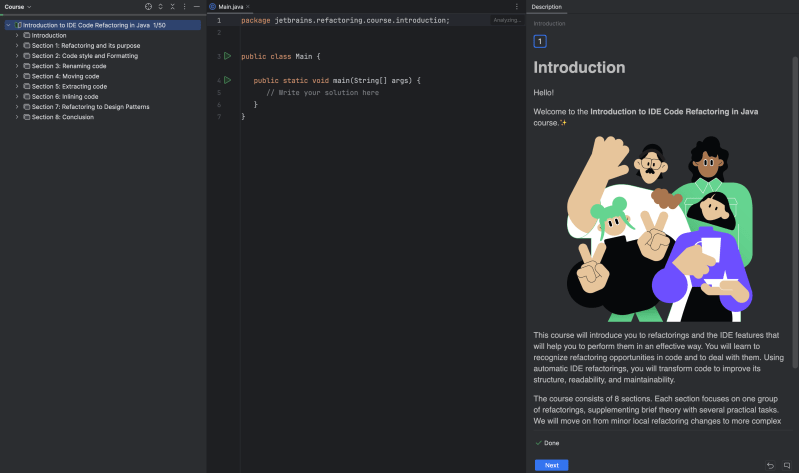
Task: Click 'public static void main' code line
Action: click(337, 81)
